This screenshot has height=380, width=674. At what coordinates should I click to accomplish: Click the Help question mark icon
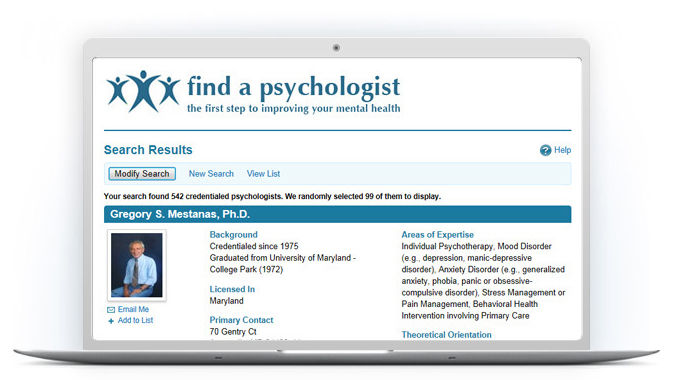[545, 150]
